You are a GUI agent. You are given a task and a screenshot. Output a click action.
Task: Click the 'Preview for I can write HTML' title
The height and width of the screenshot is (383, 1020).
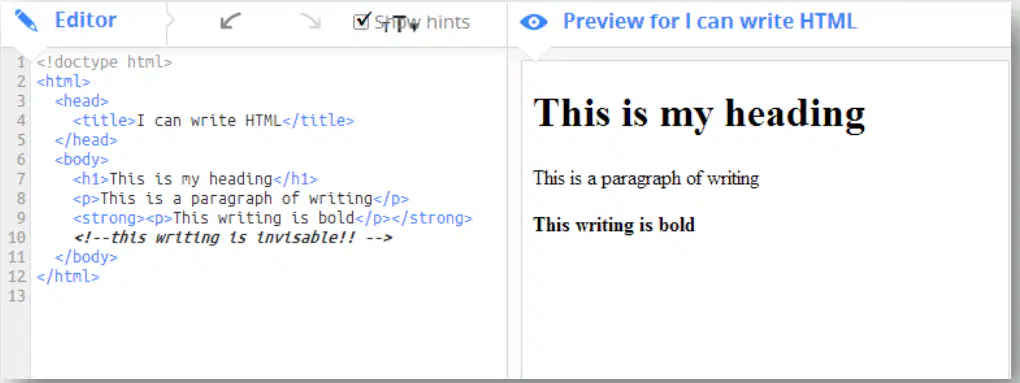pyautogui.click(x=710, y=21)
